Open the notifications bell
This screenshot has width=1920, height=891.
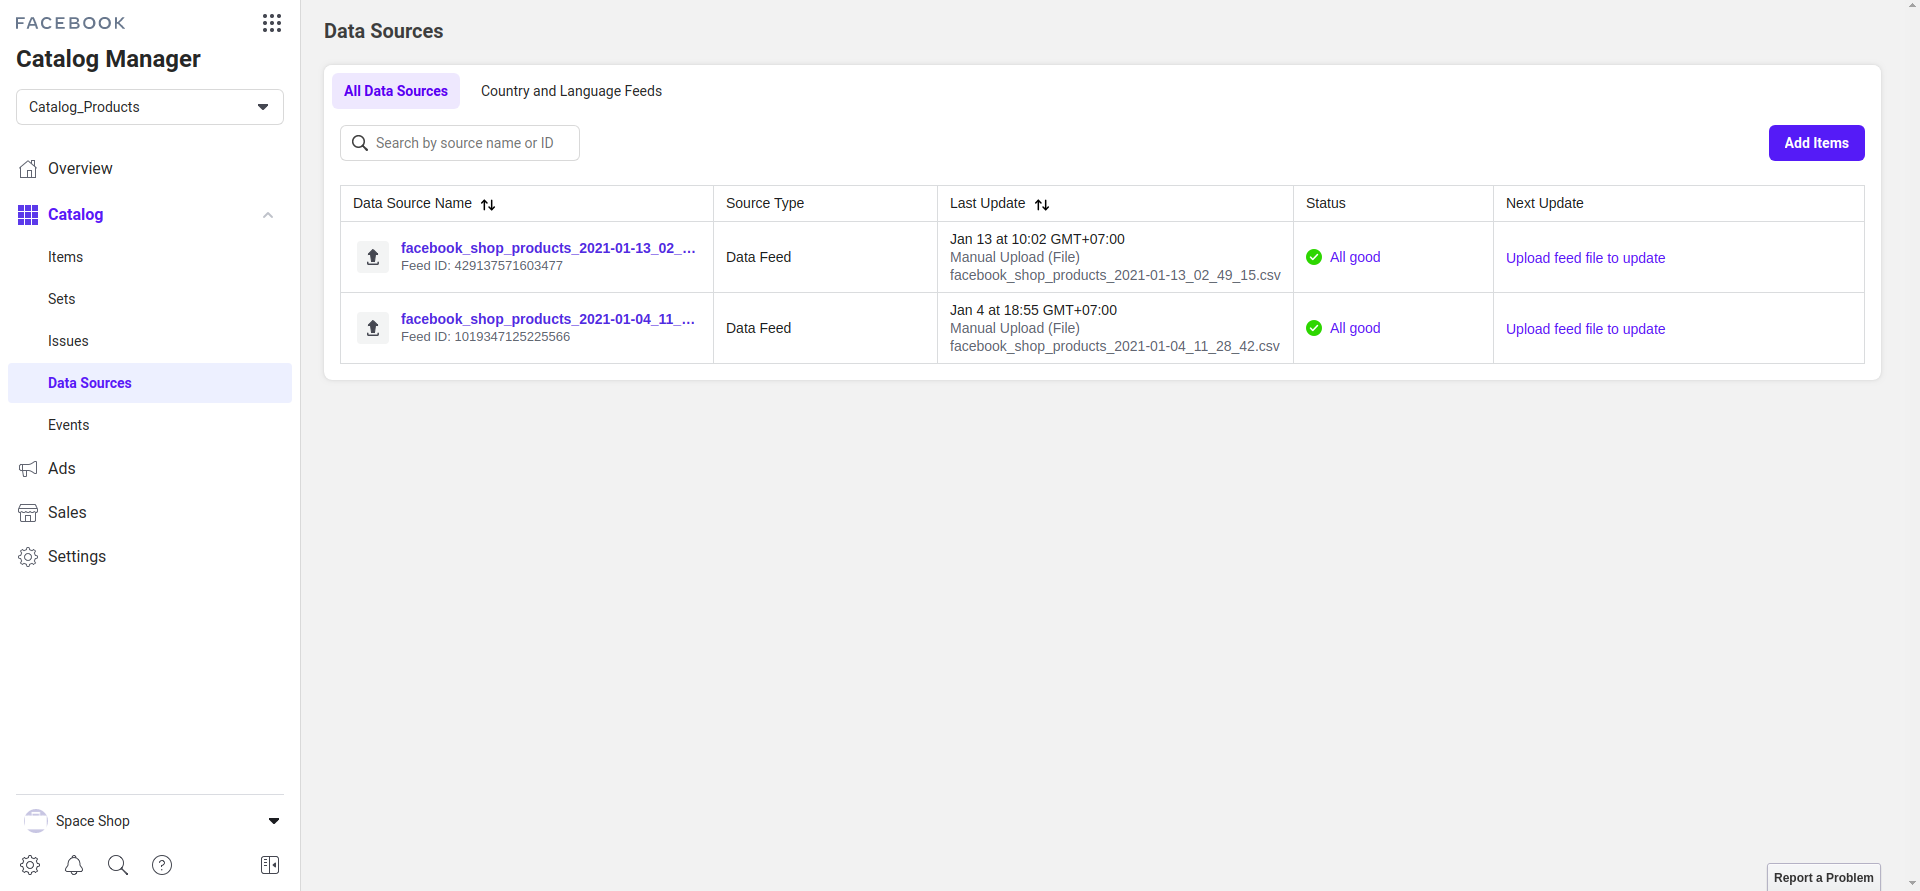point(74,865)
